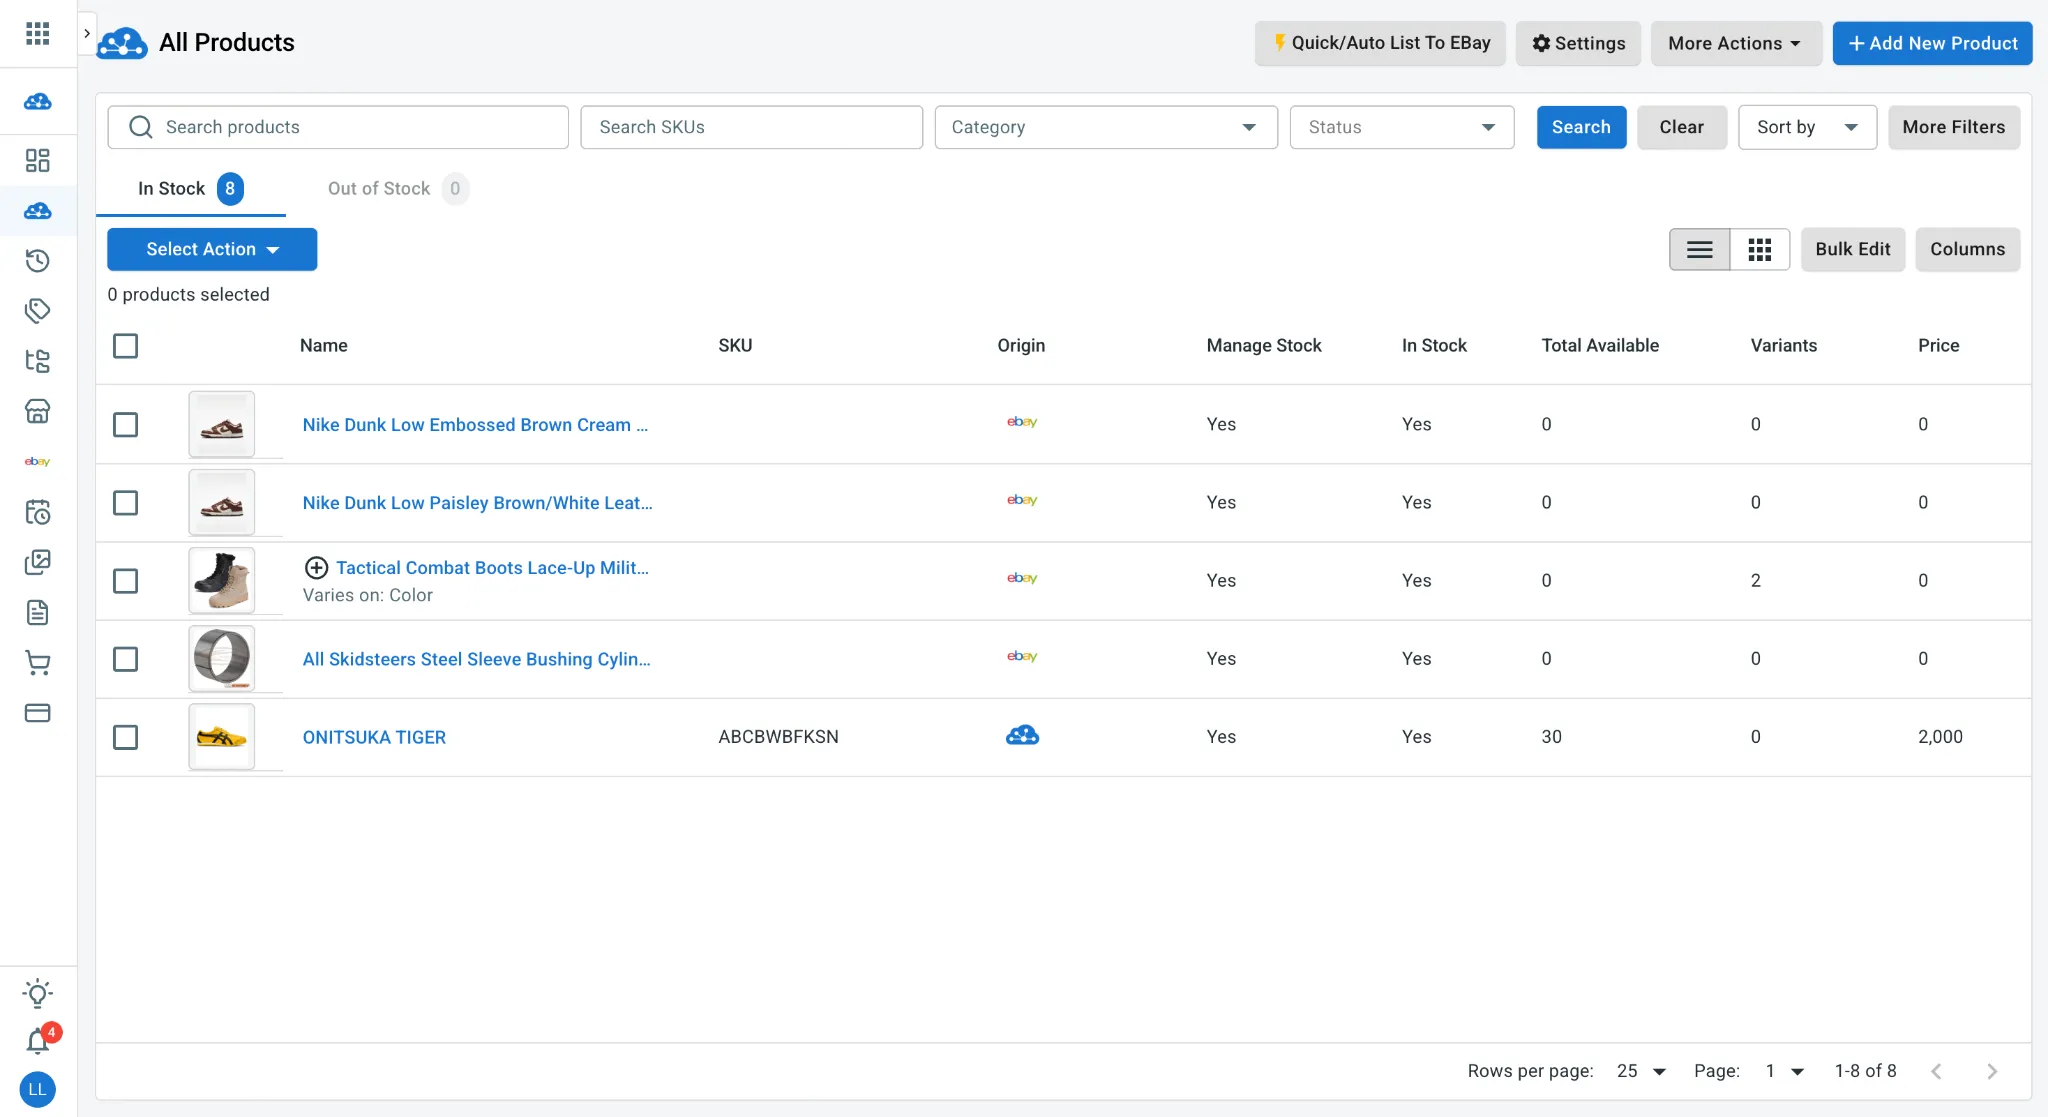
Task: Switch to the In Stock tab
Action: point(190,188)
